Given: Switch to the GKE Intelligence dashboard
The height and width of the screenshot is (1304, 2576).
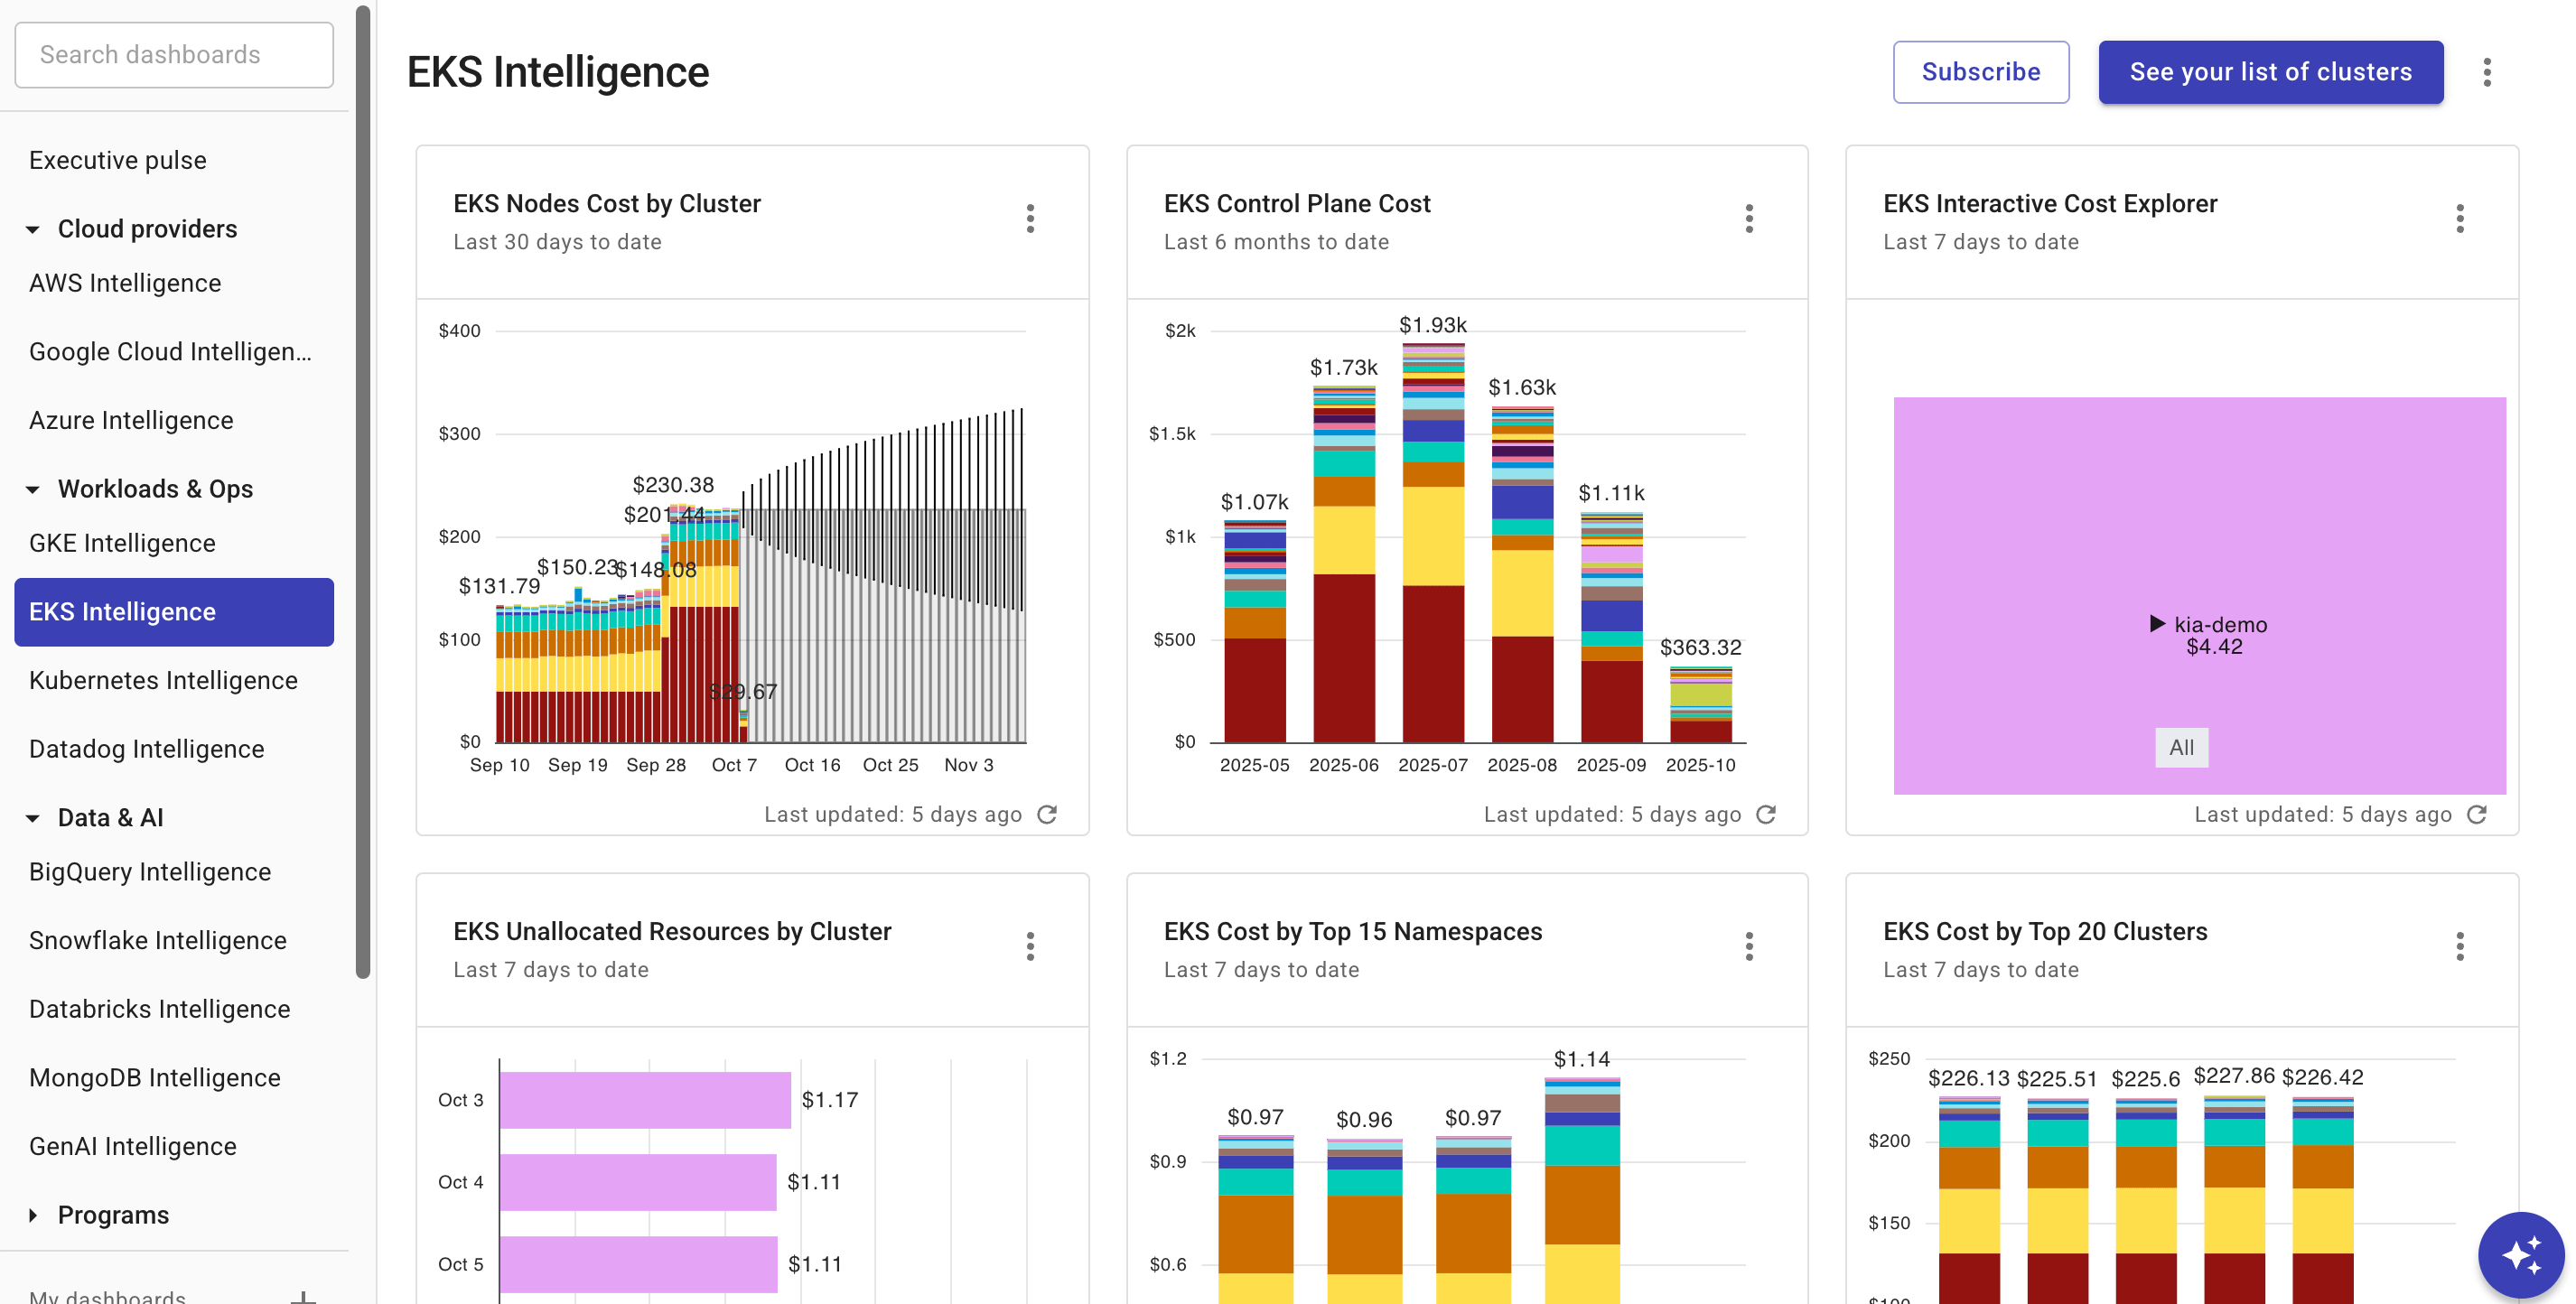Looking at the screenshot, I should click(x=122, y=543).
